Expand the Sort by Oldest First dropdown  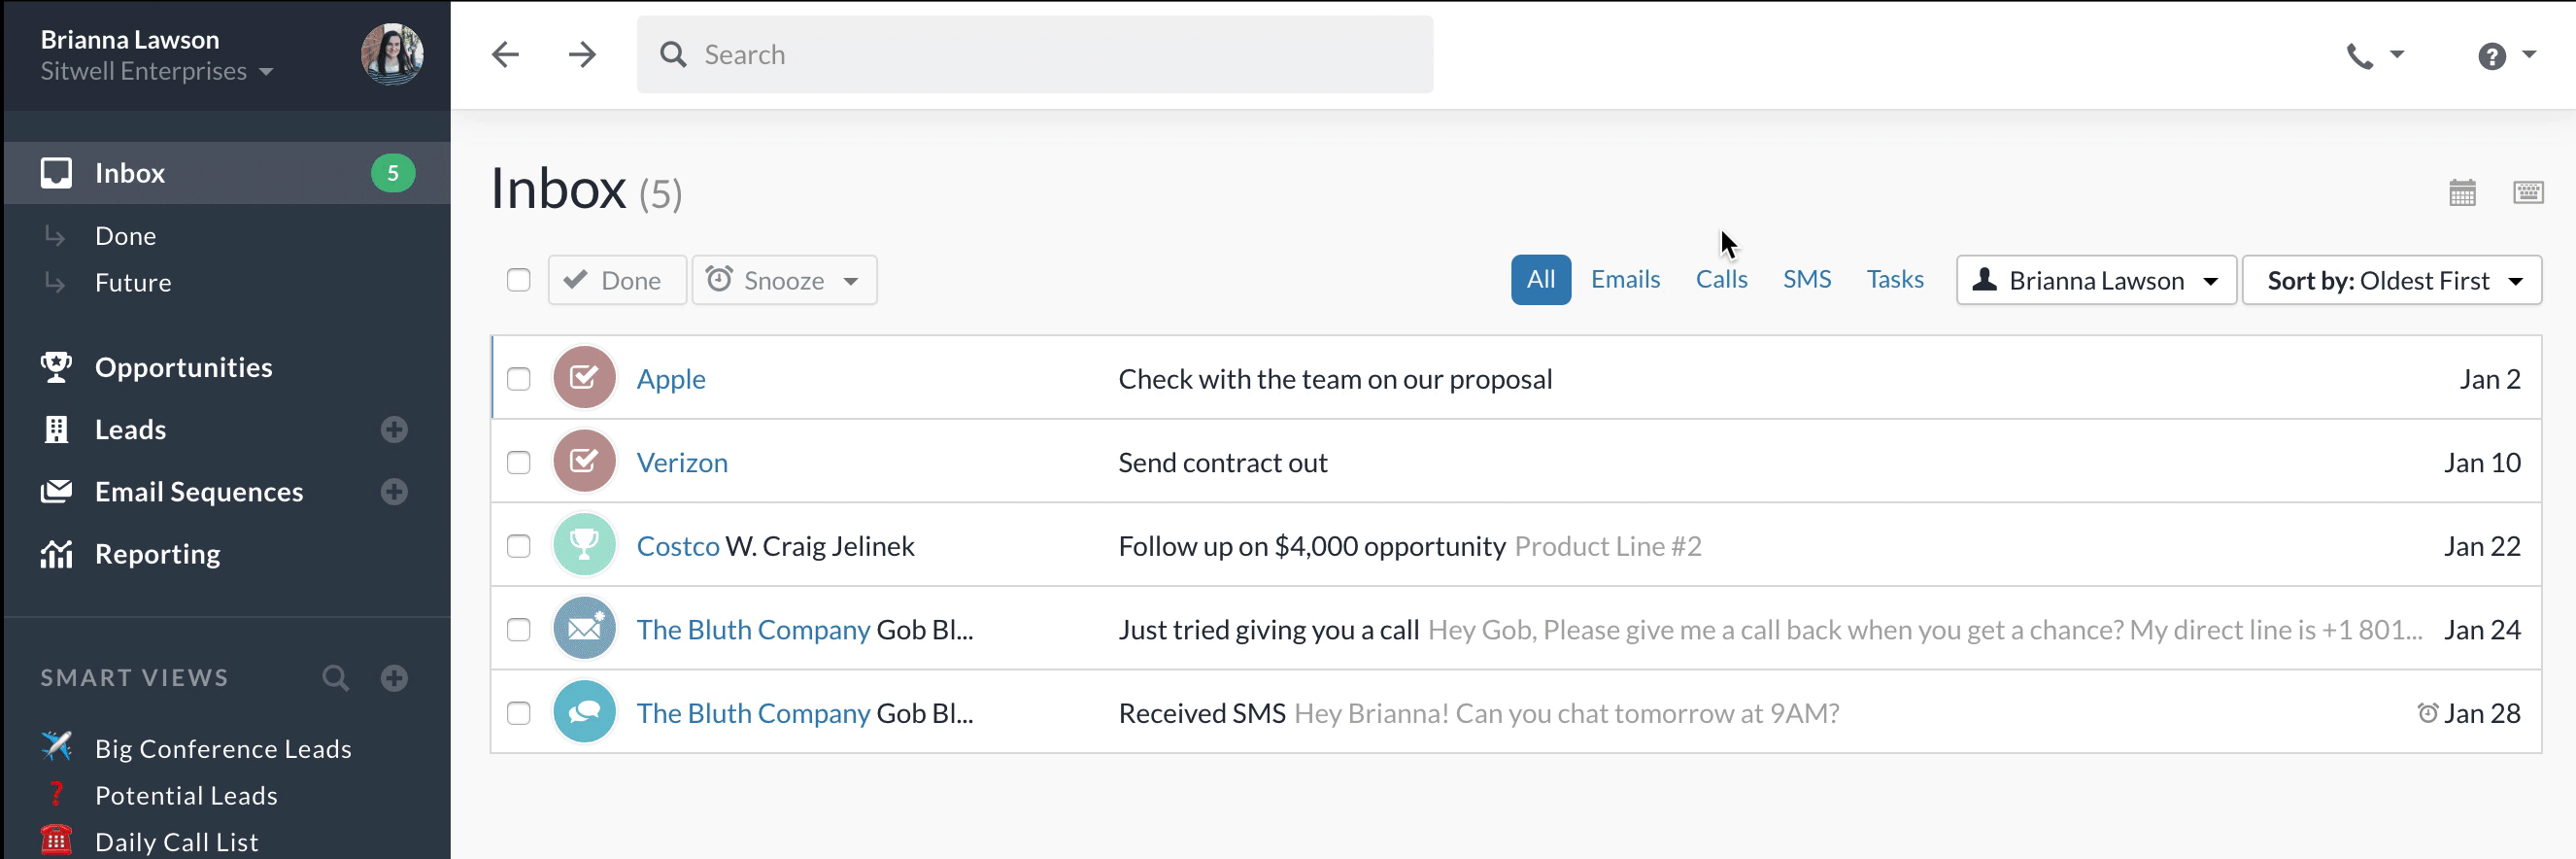click(2391, 280)
